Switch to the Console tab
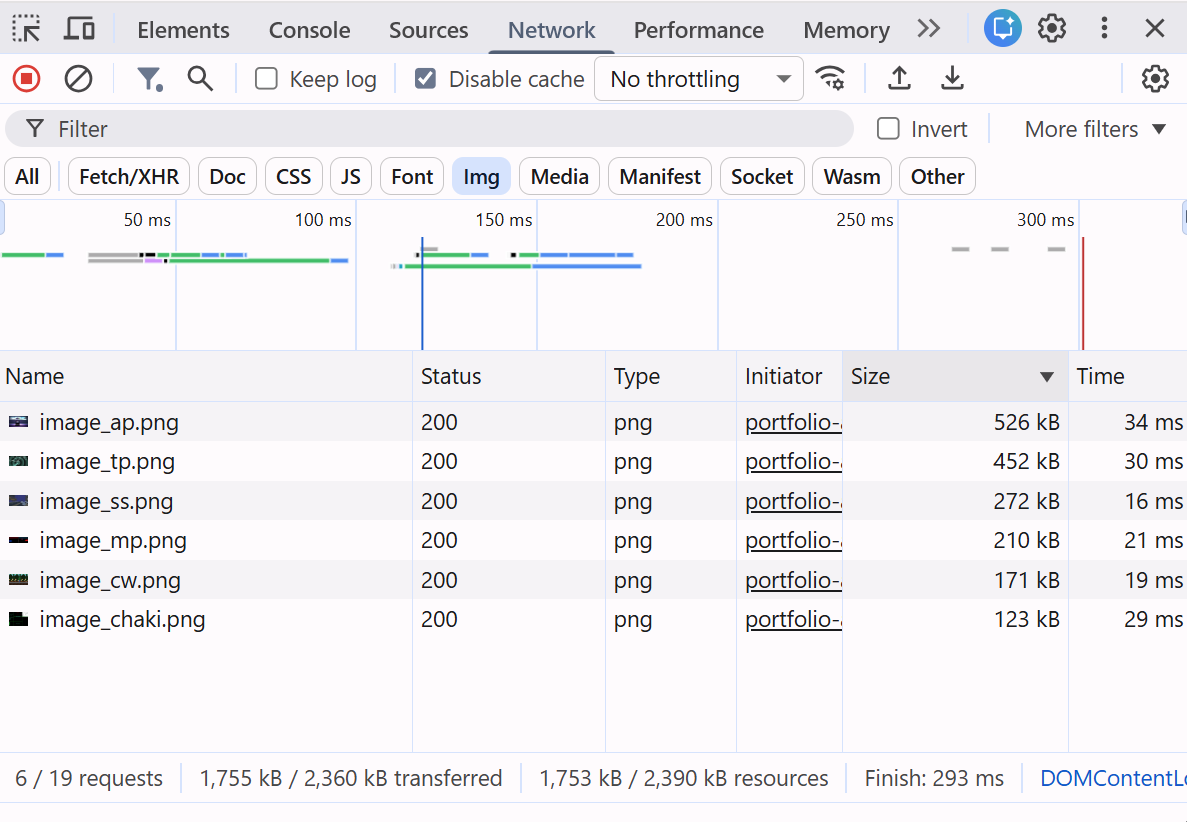 pyautogui.click(x=310, y=30)
